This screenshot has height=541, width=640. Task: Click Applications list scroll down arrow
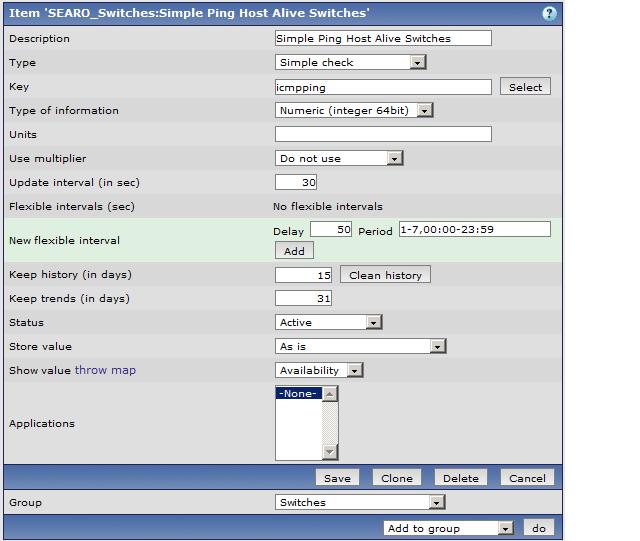(330, 452)
